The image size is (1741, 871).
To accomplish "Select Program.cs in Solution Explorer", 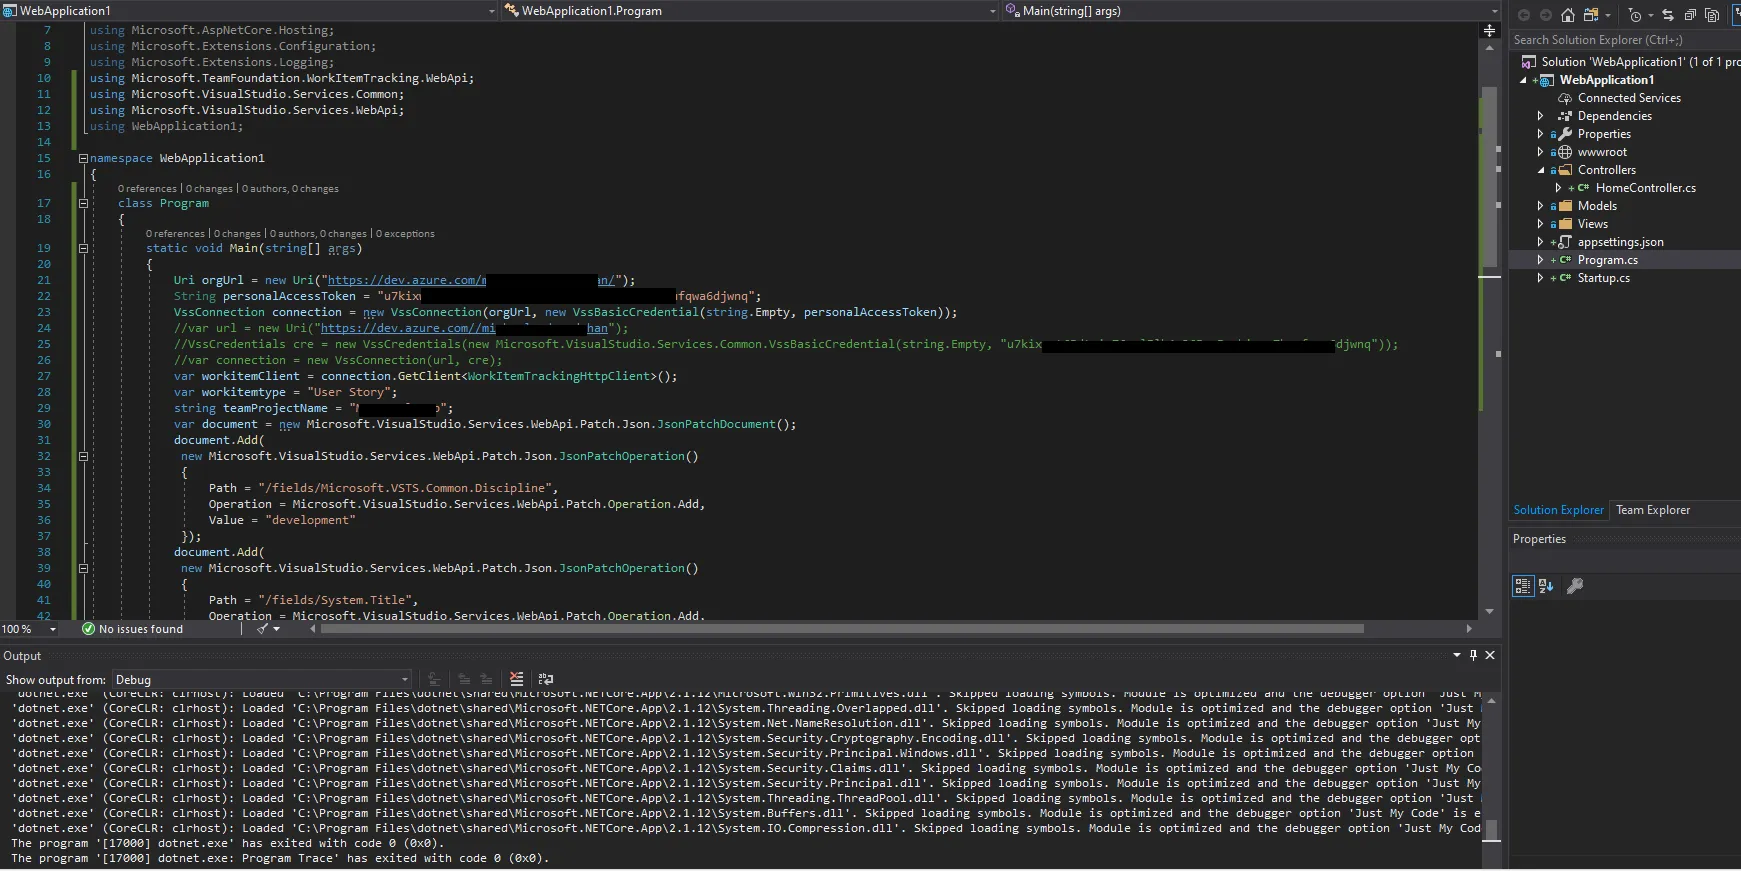I will click(x=1608, y=260).
